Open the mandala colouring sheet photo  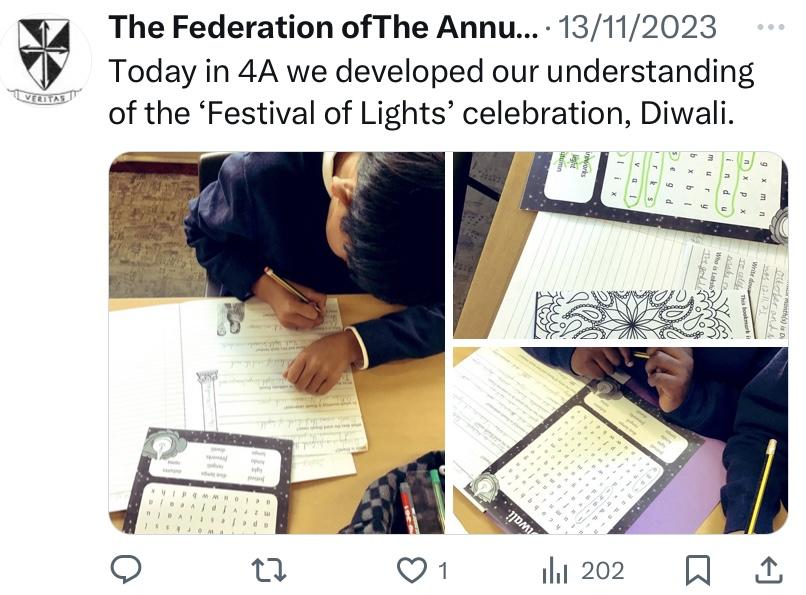click(x=620, y=245)
